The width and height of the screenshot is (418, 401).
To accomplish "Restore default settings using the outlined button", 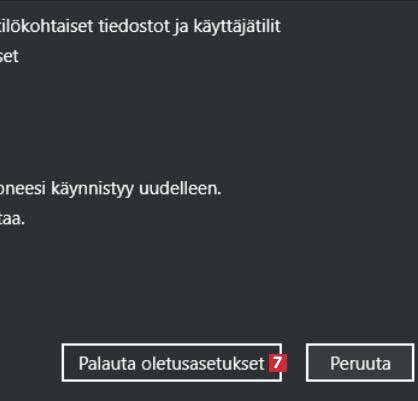I will pos(172,363).
